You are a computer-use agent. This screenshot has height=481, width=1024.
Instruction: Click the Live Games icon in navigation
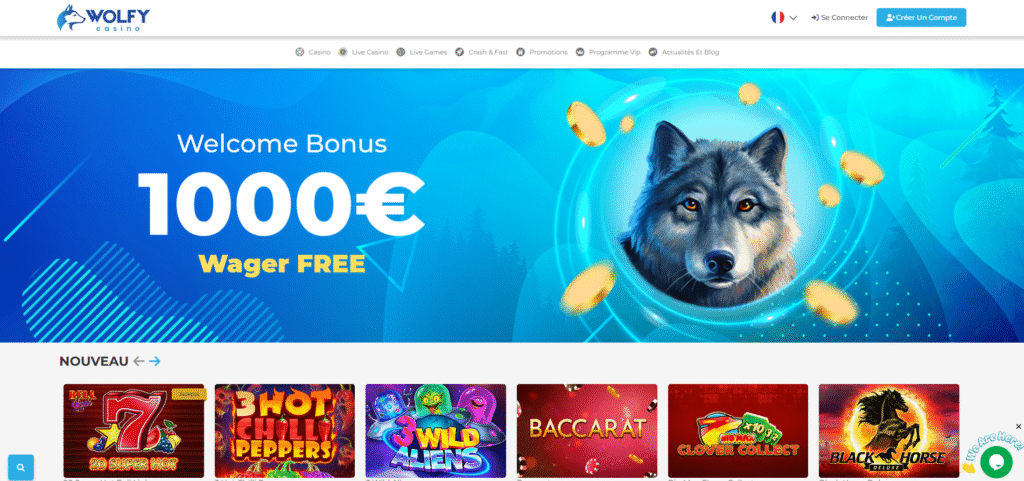click(400, 52)
